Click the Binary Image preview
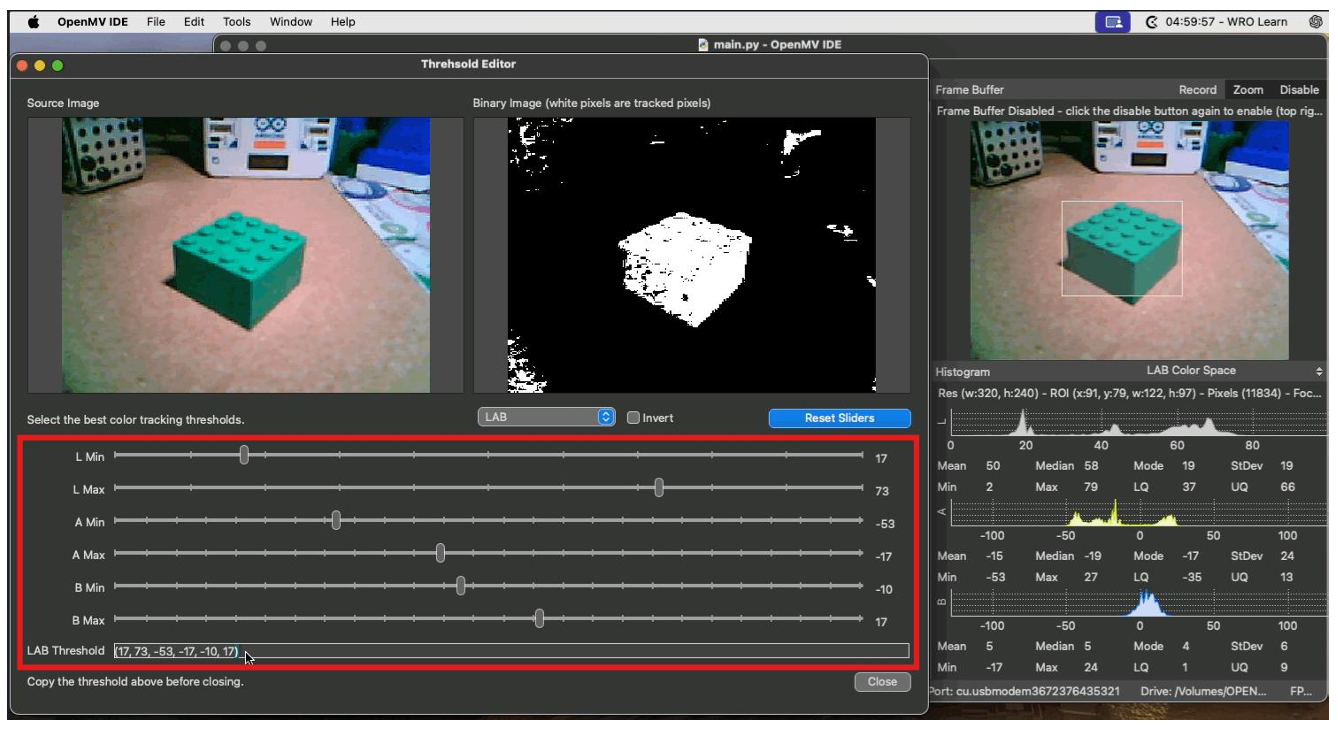Viewport: 1338px width, 731px height. (692, 255)
